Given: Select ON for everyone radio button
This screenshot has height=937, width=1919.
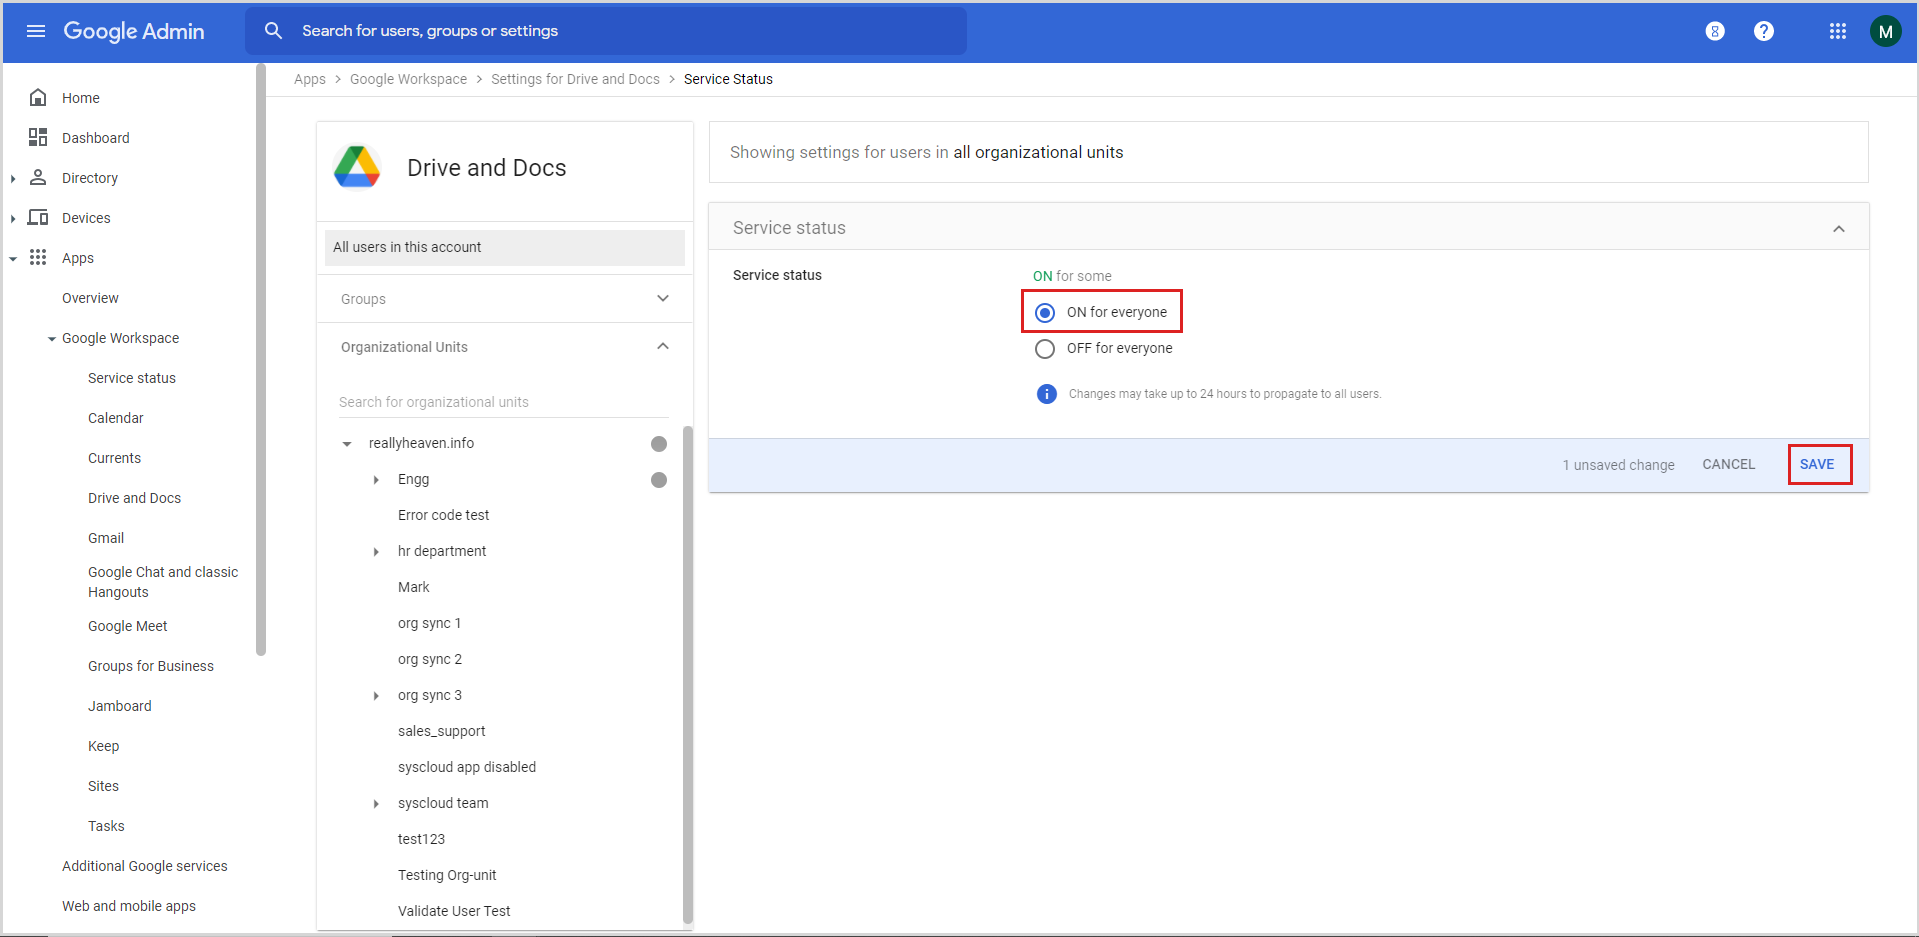Looking at the screenshot, I should 1045,313.
